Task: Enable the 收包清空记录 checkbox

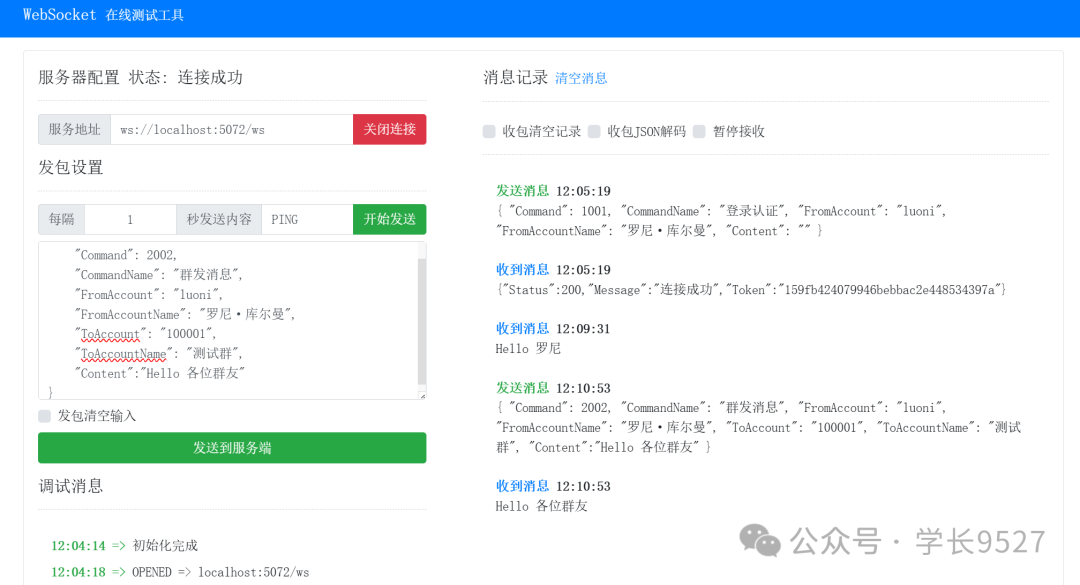Action: point(489,131)
